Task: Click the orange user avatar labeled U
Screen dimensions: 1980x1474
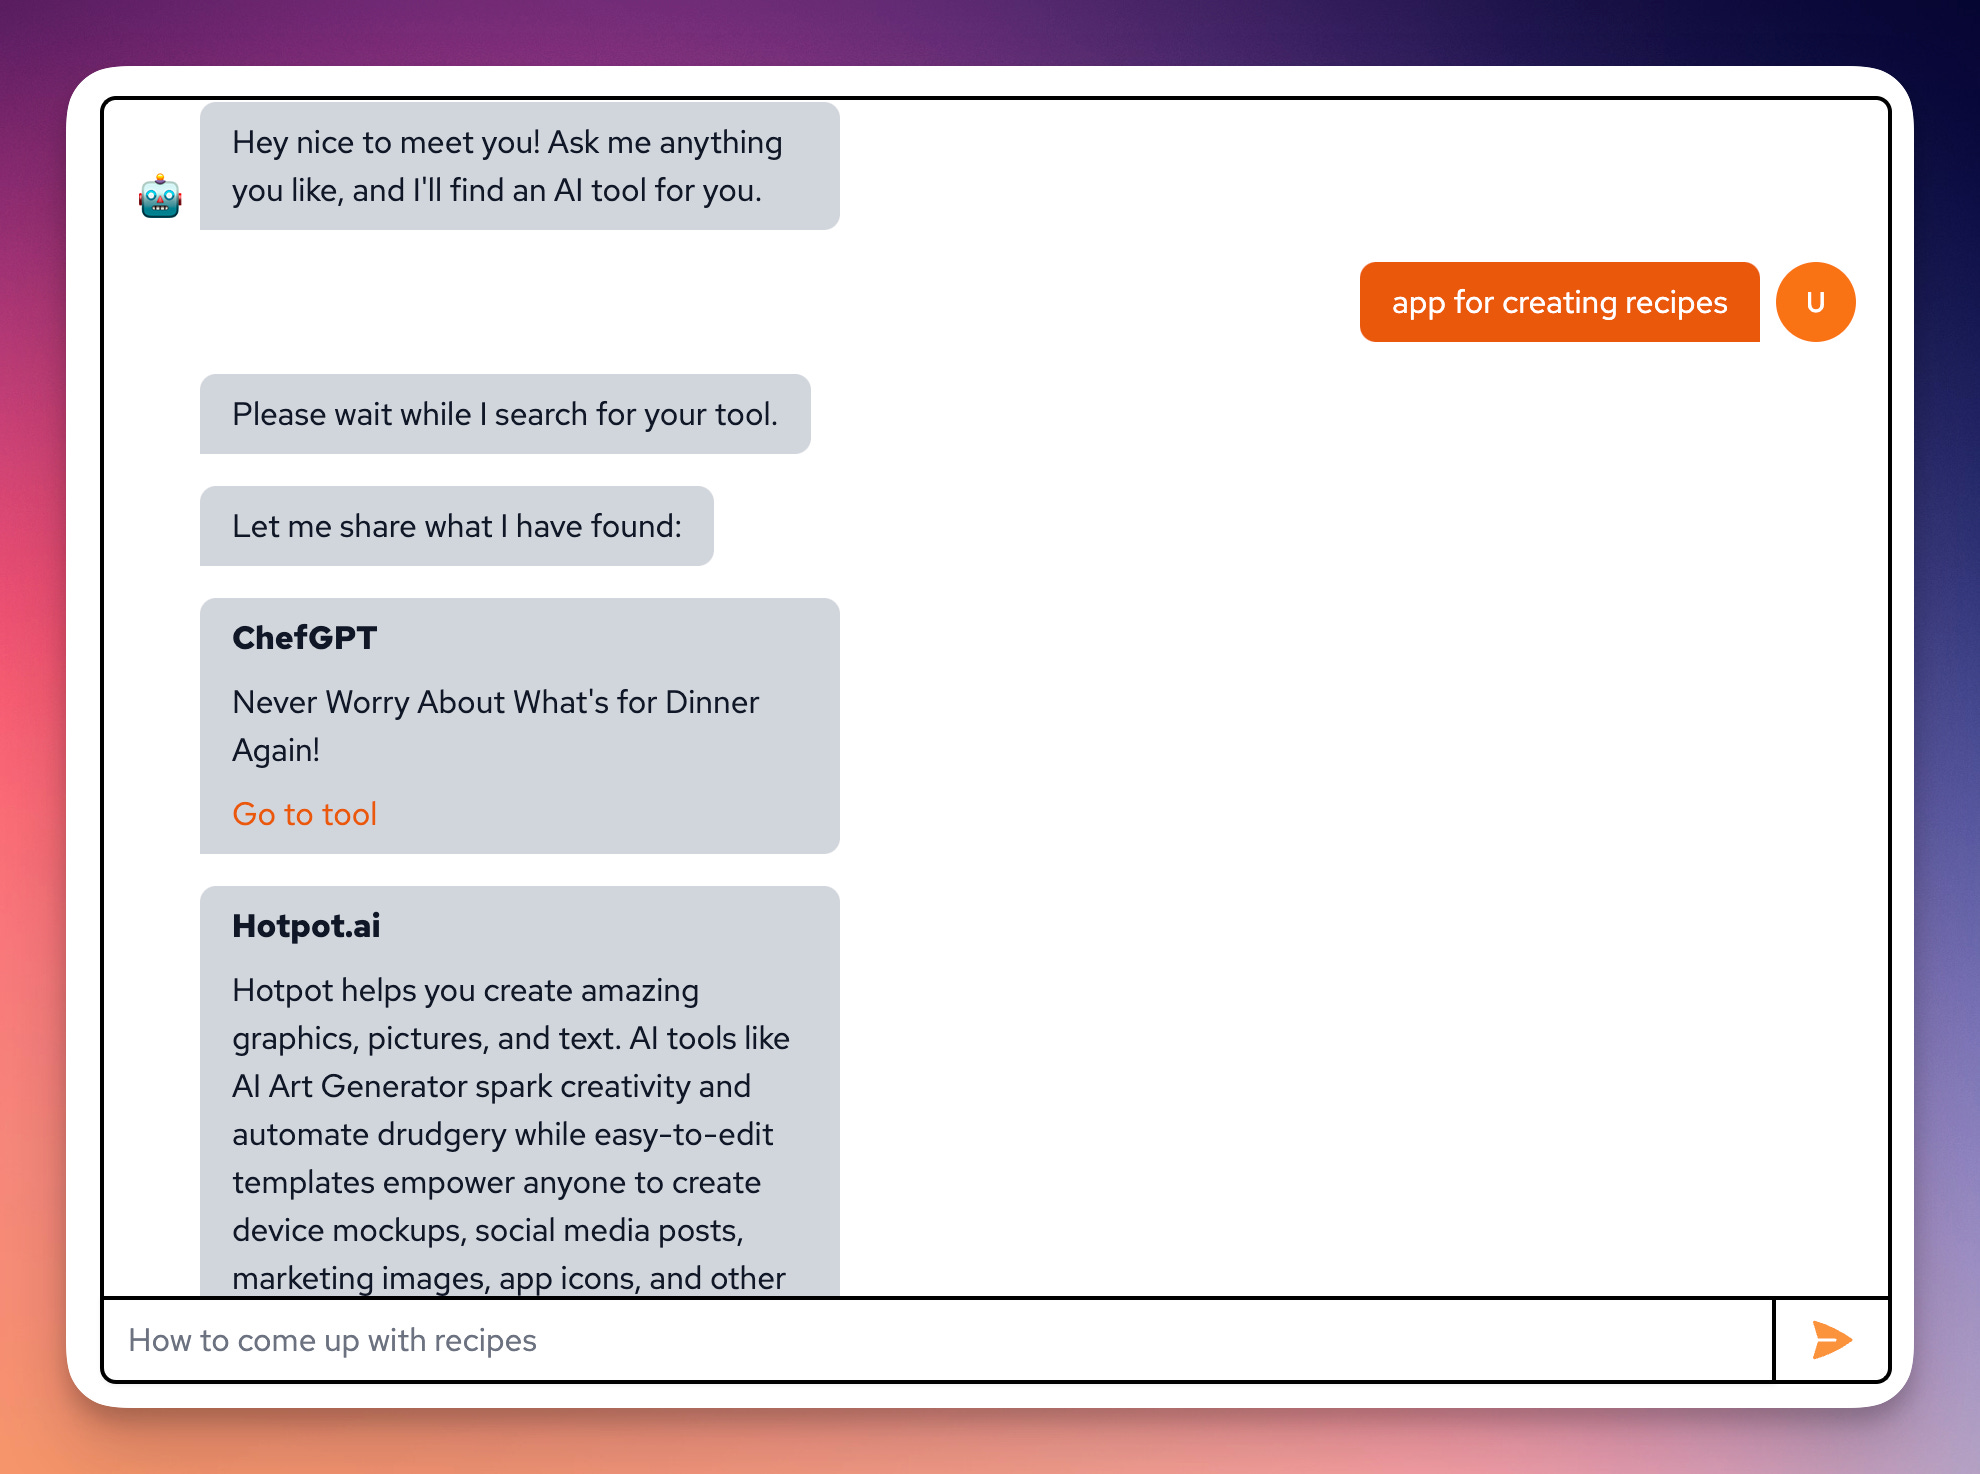Action: pos(1815,302)
